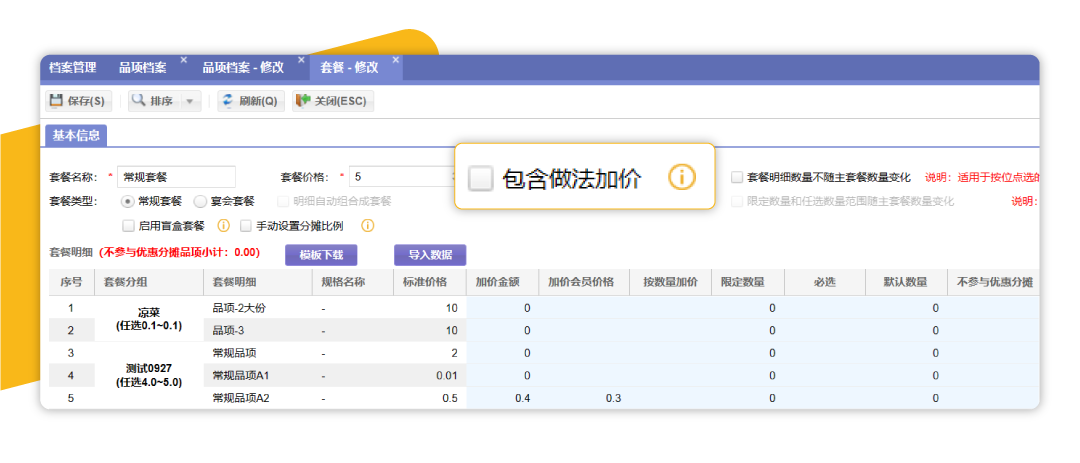The height and width of the screenshot is (463, 1080).
Task: Click the 套餐明细 column header
Action: point(258,282)
